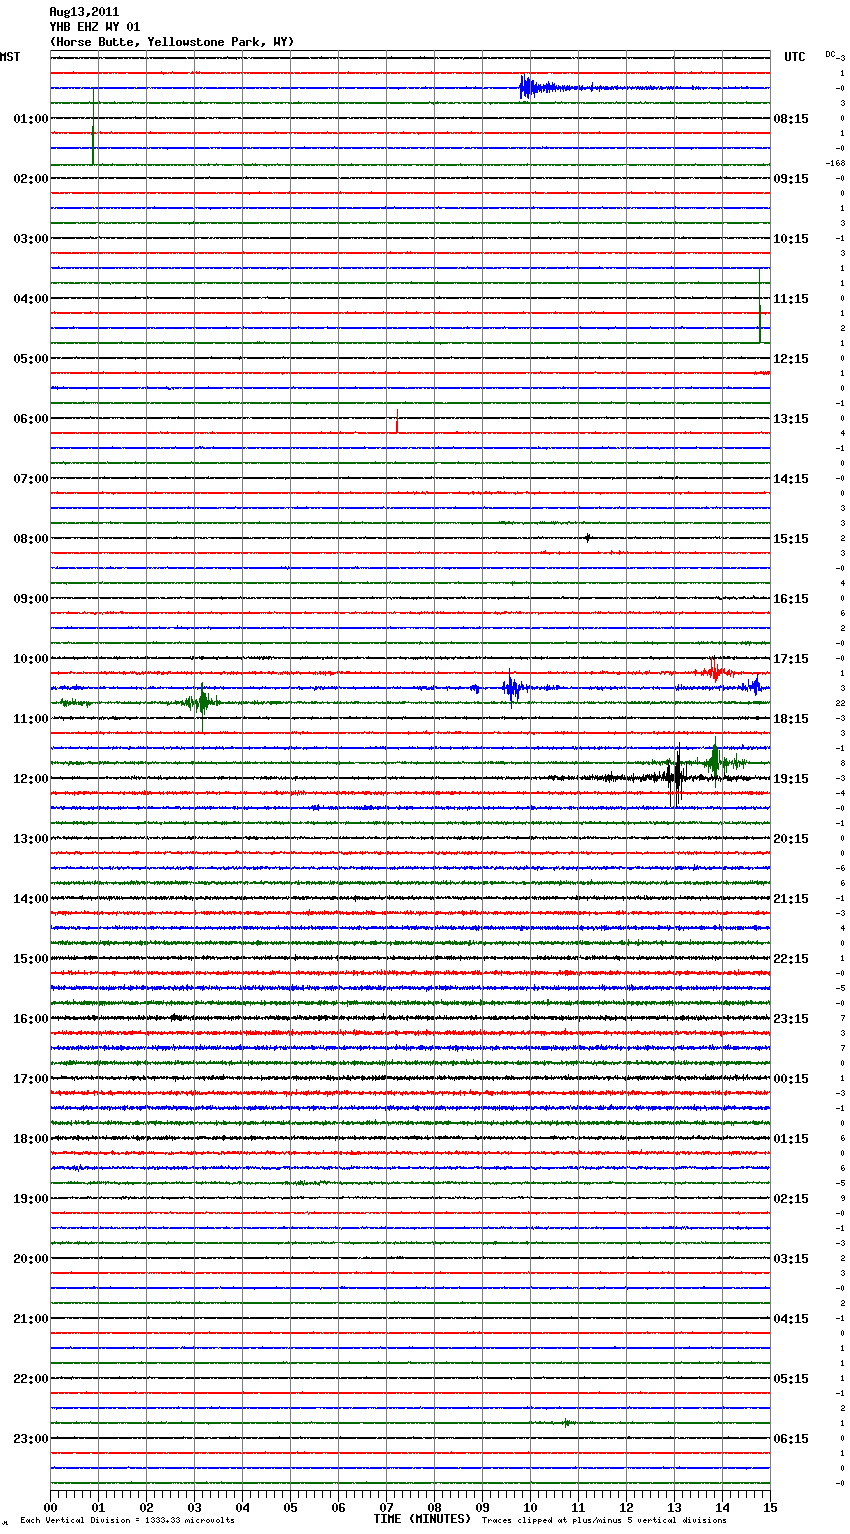Click the 19:00 MST time label
This screenshot has width=850, height=1534.
point(31,1198)
